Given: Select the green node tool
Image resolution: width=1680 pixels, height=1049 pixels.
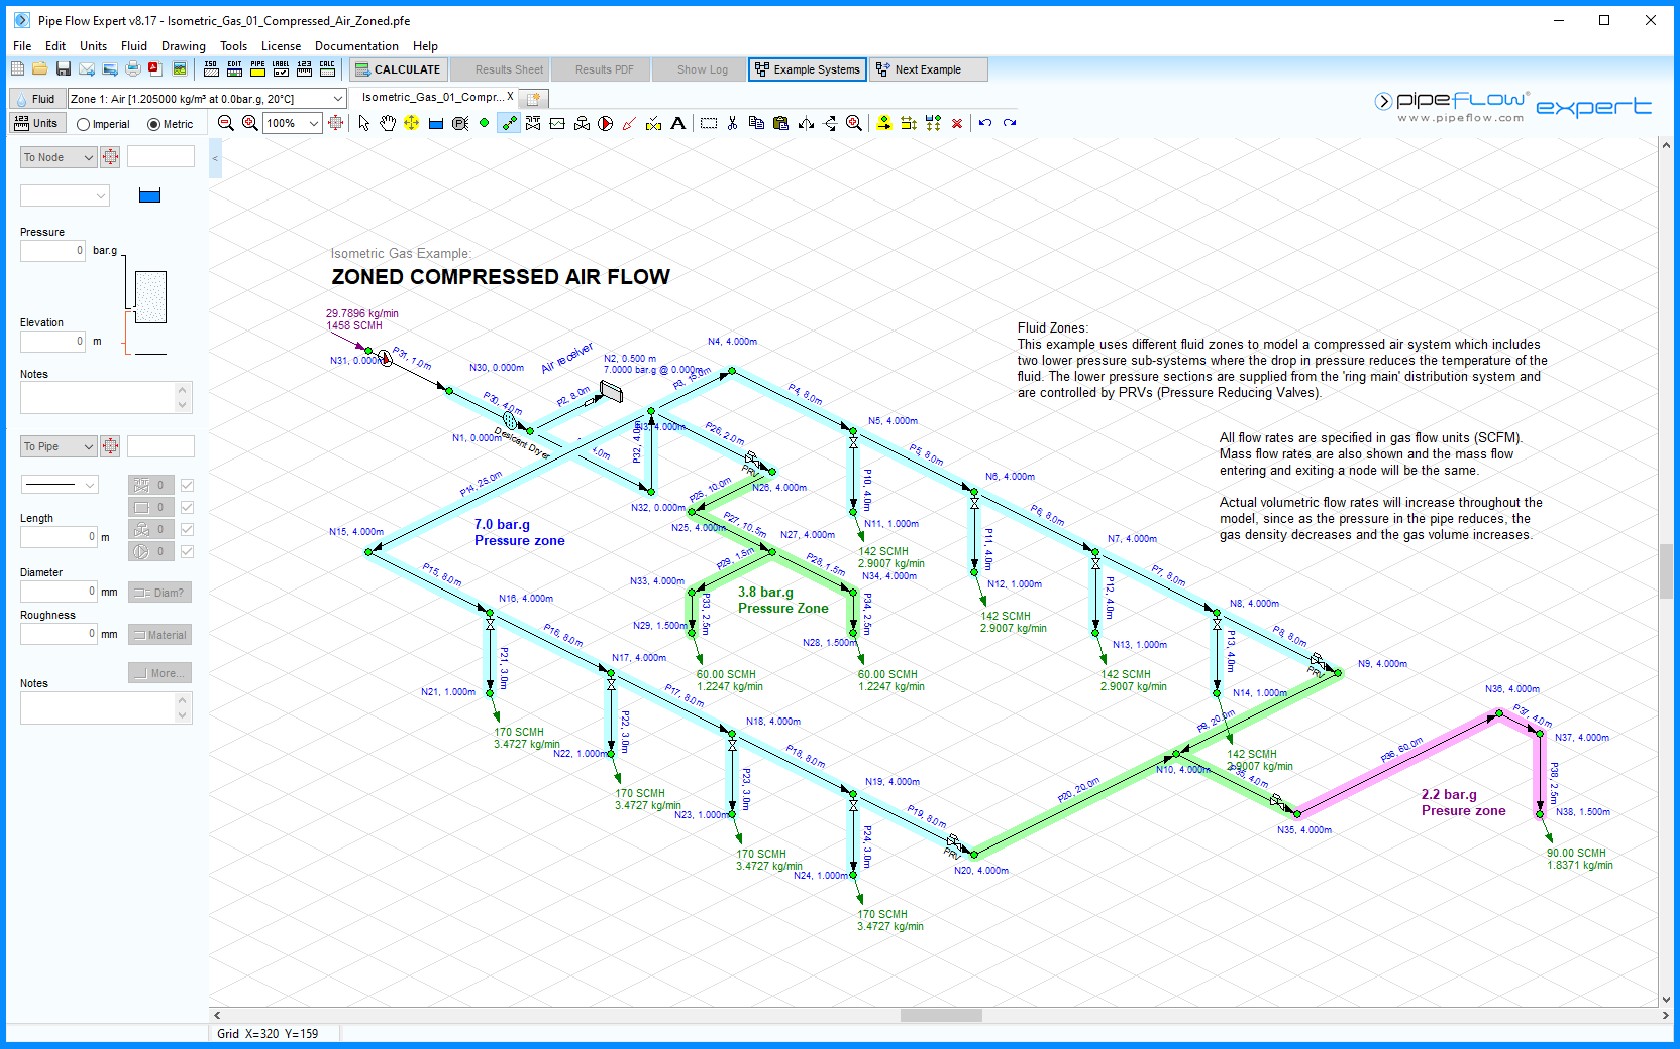Looking at the screenshot, I should tap(485, 123).
